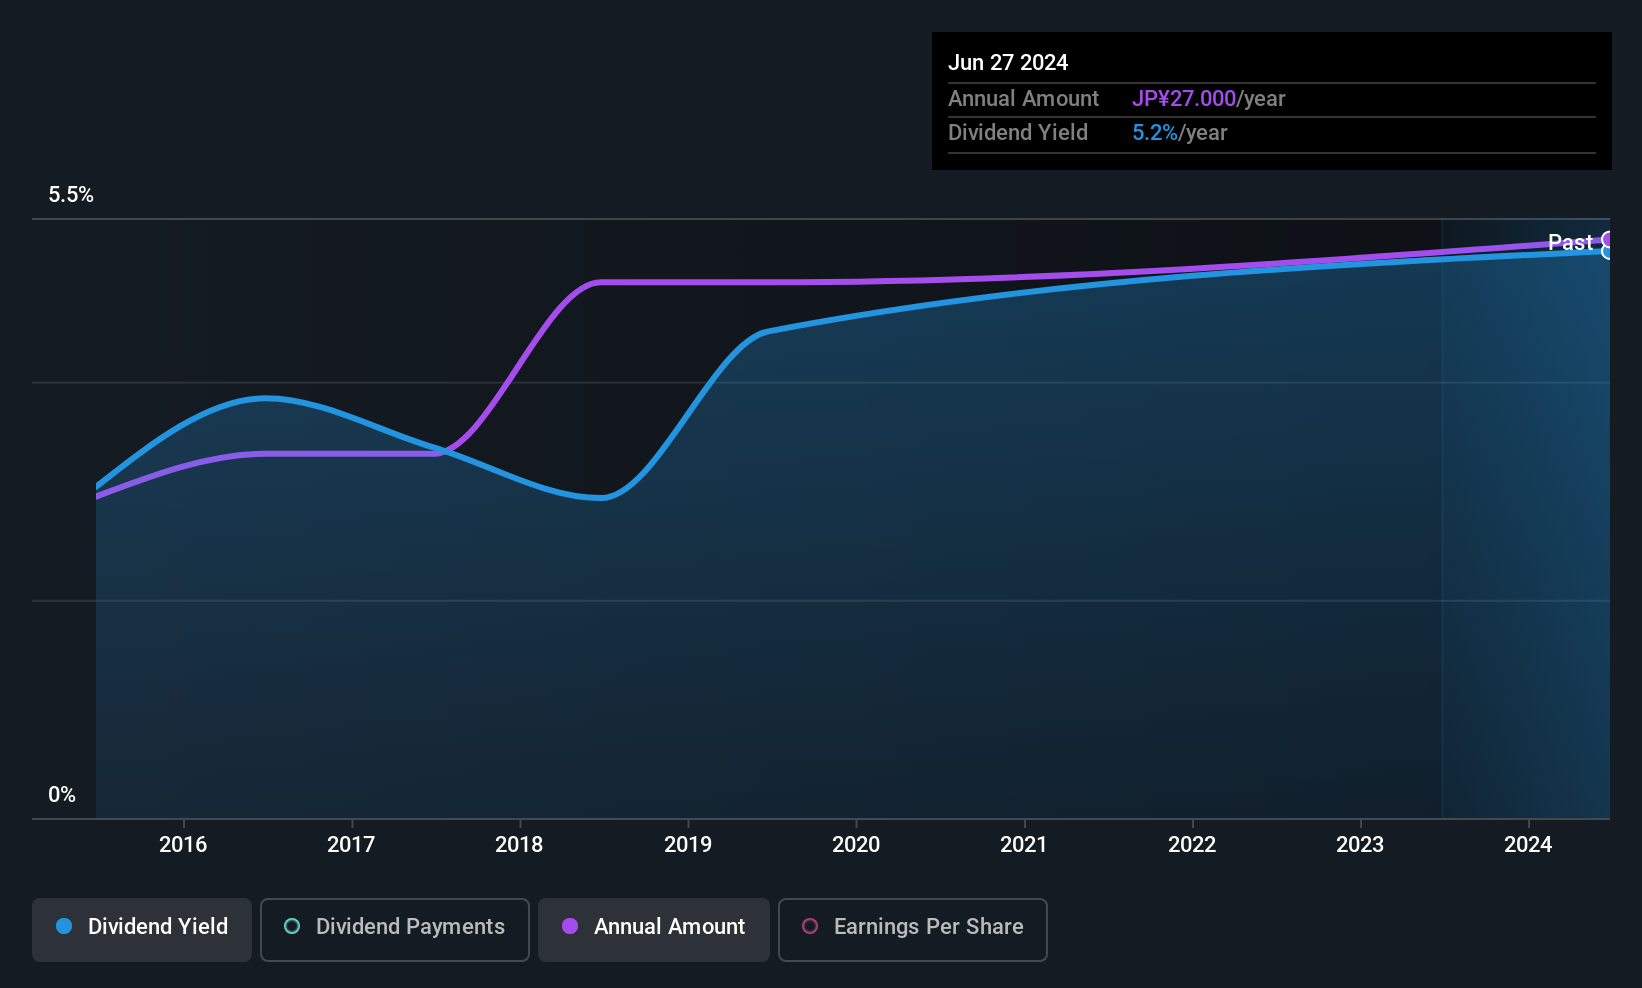Image resolution: width=1642 pixels, height=988 pixels.
Task: Click the 5.5% y-axis label
Action: click(x=71, y=195)
